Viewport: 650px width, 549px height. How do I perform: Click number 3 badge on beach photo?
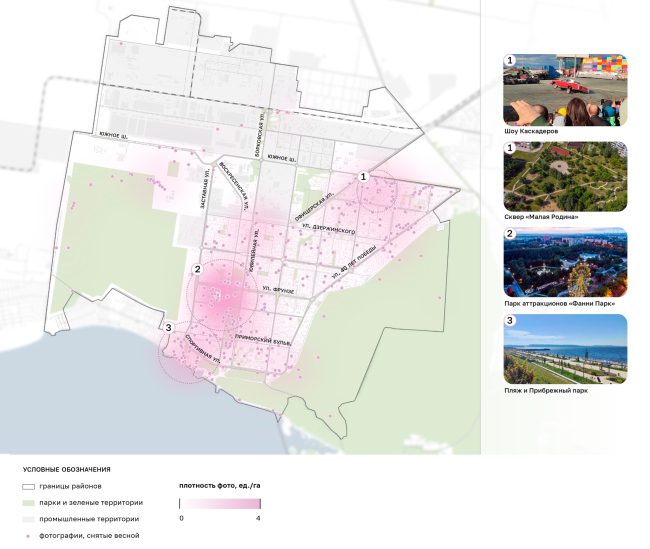pos(510,322)
